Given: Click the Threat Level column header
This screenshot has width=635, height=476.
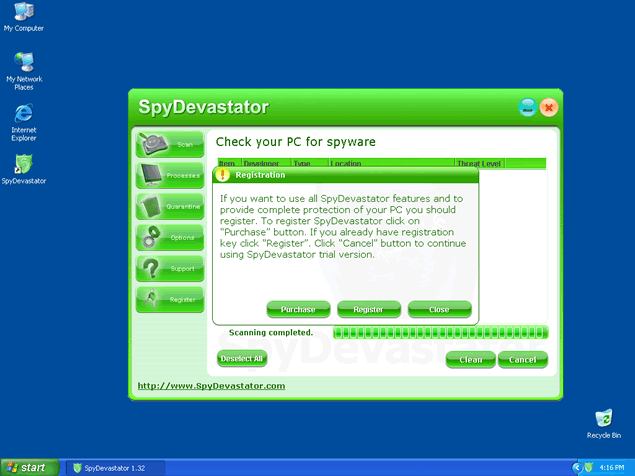Looking at the screenshot, I should tap(479, 162).
